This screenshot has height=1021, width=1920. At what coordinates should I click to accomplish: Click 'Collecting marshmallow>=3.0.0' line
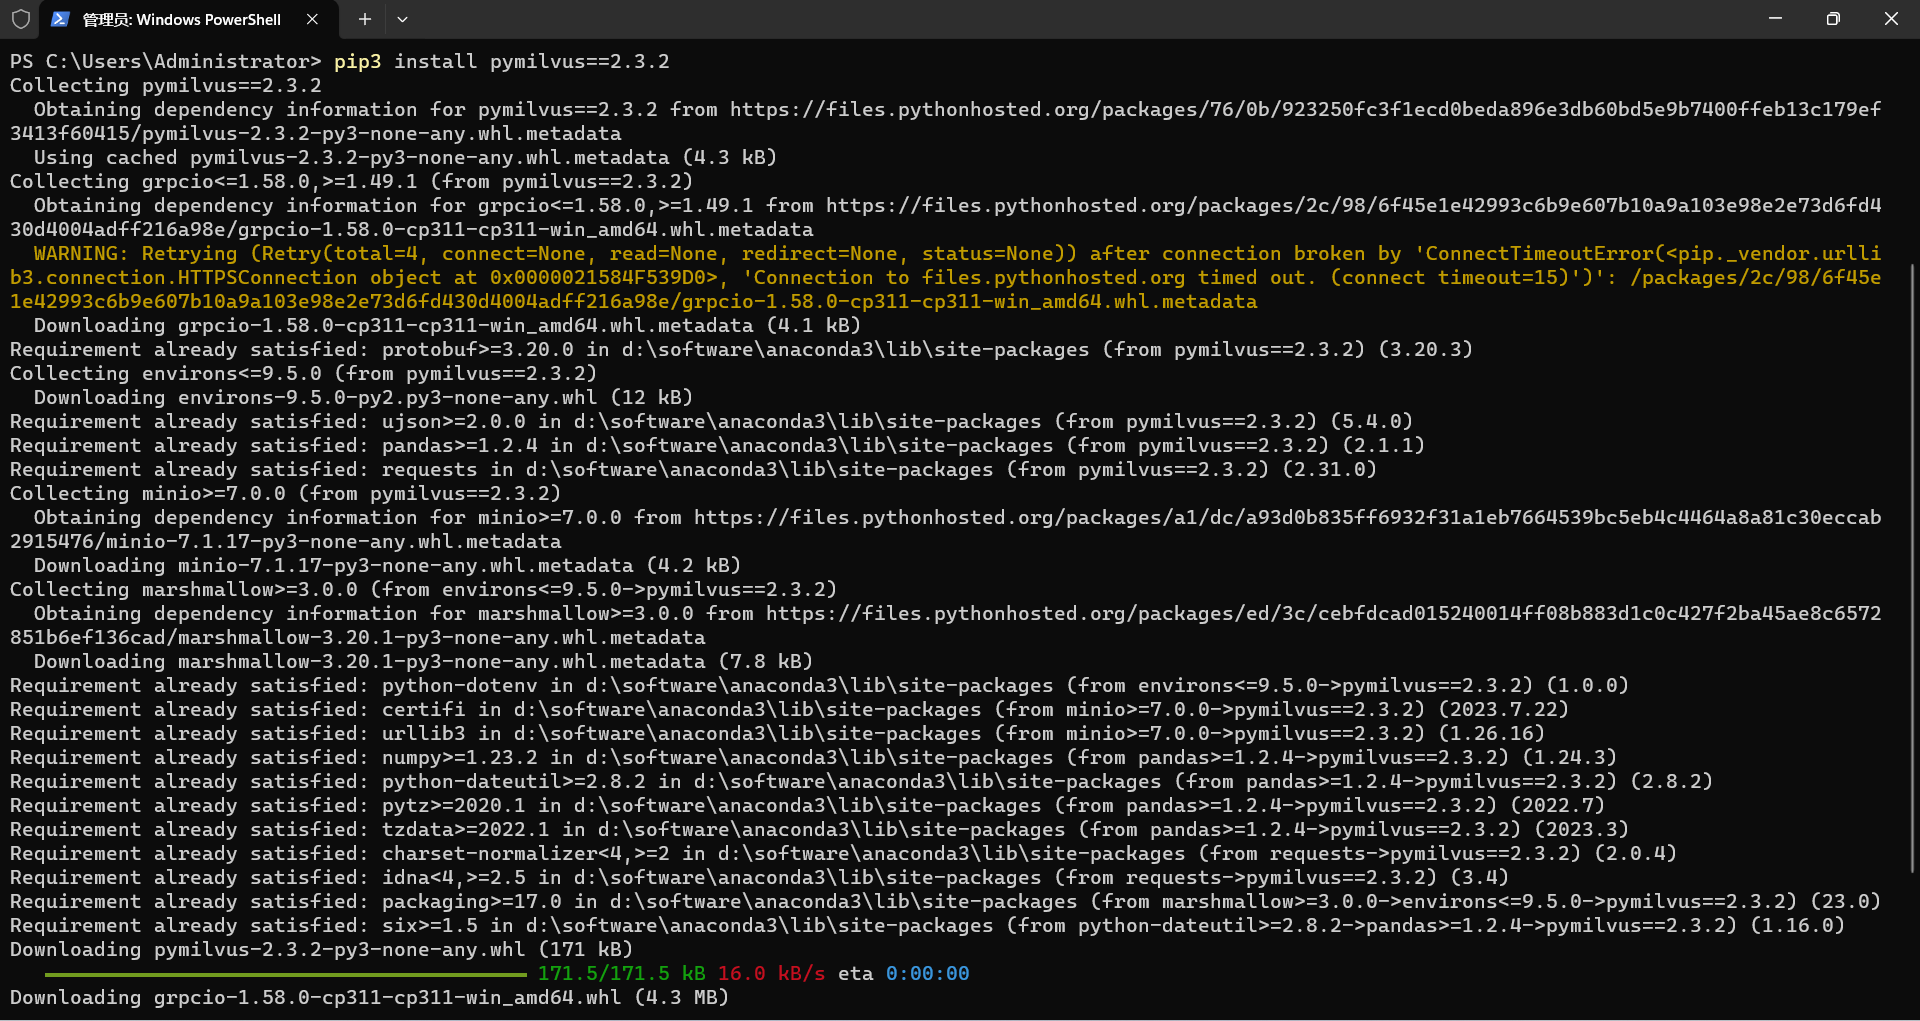pyautogui.click(x=423, y=589)
